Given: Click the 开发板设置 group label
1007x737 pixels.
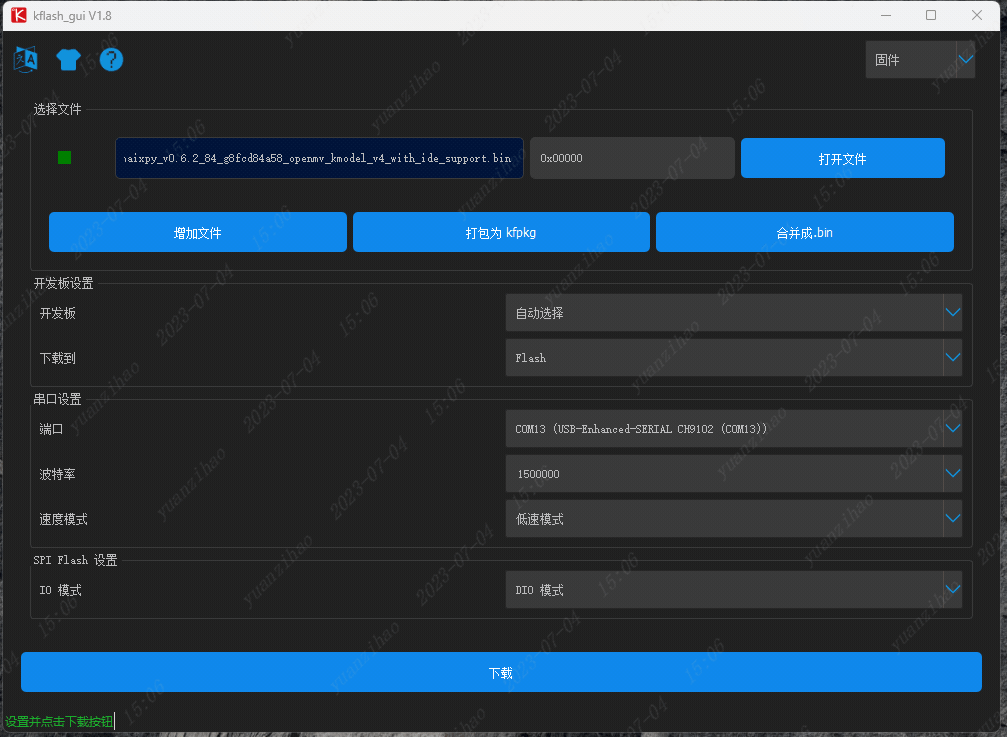Looking at the screenshot, I should pos(64,283).
